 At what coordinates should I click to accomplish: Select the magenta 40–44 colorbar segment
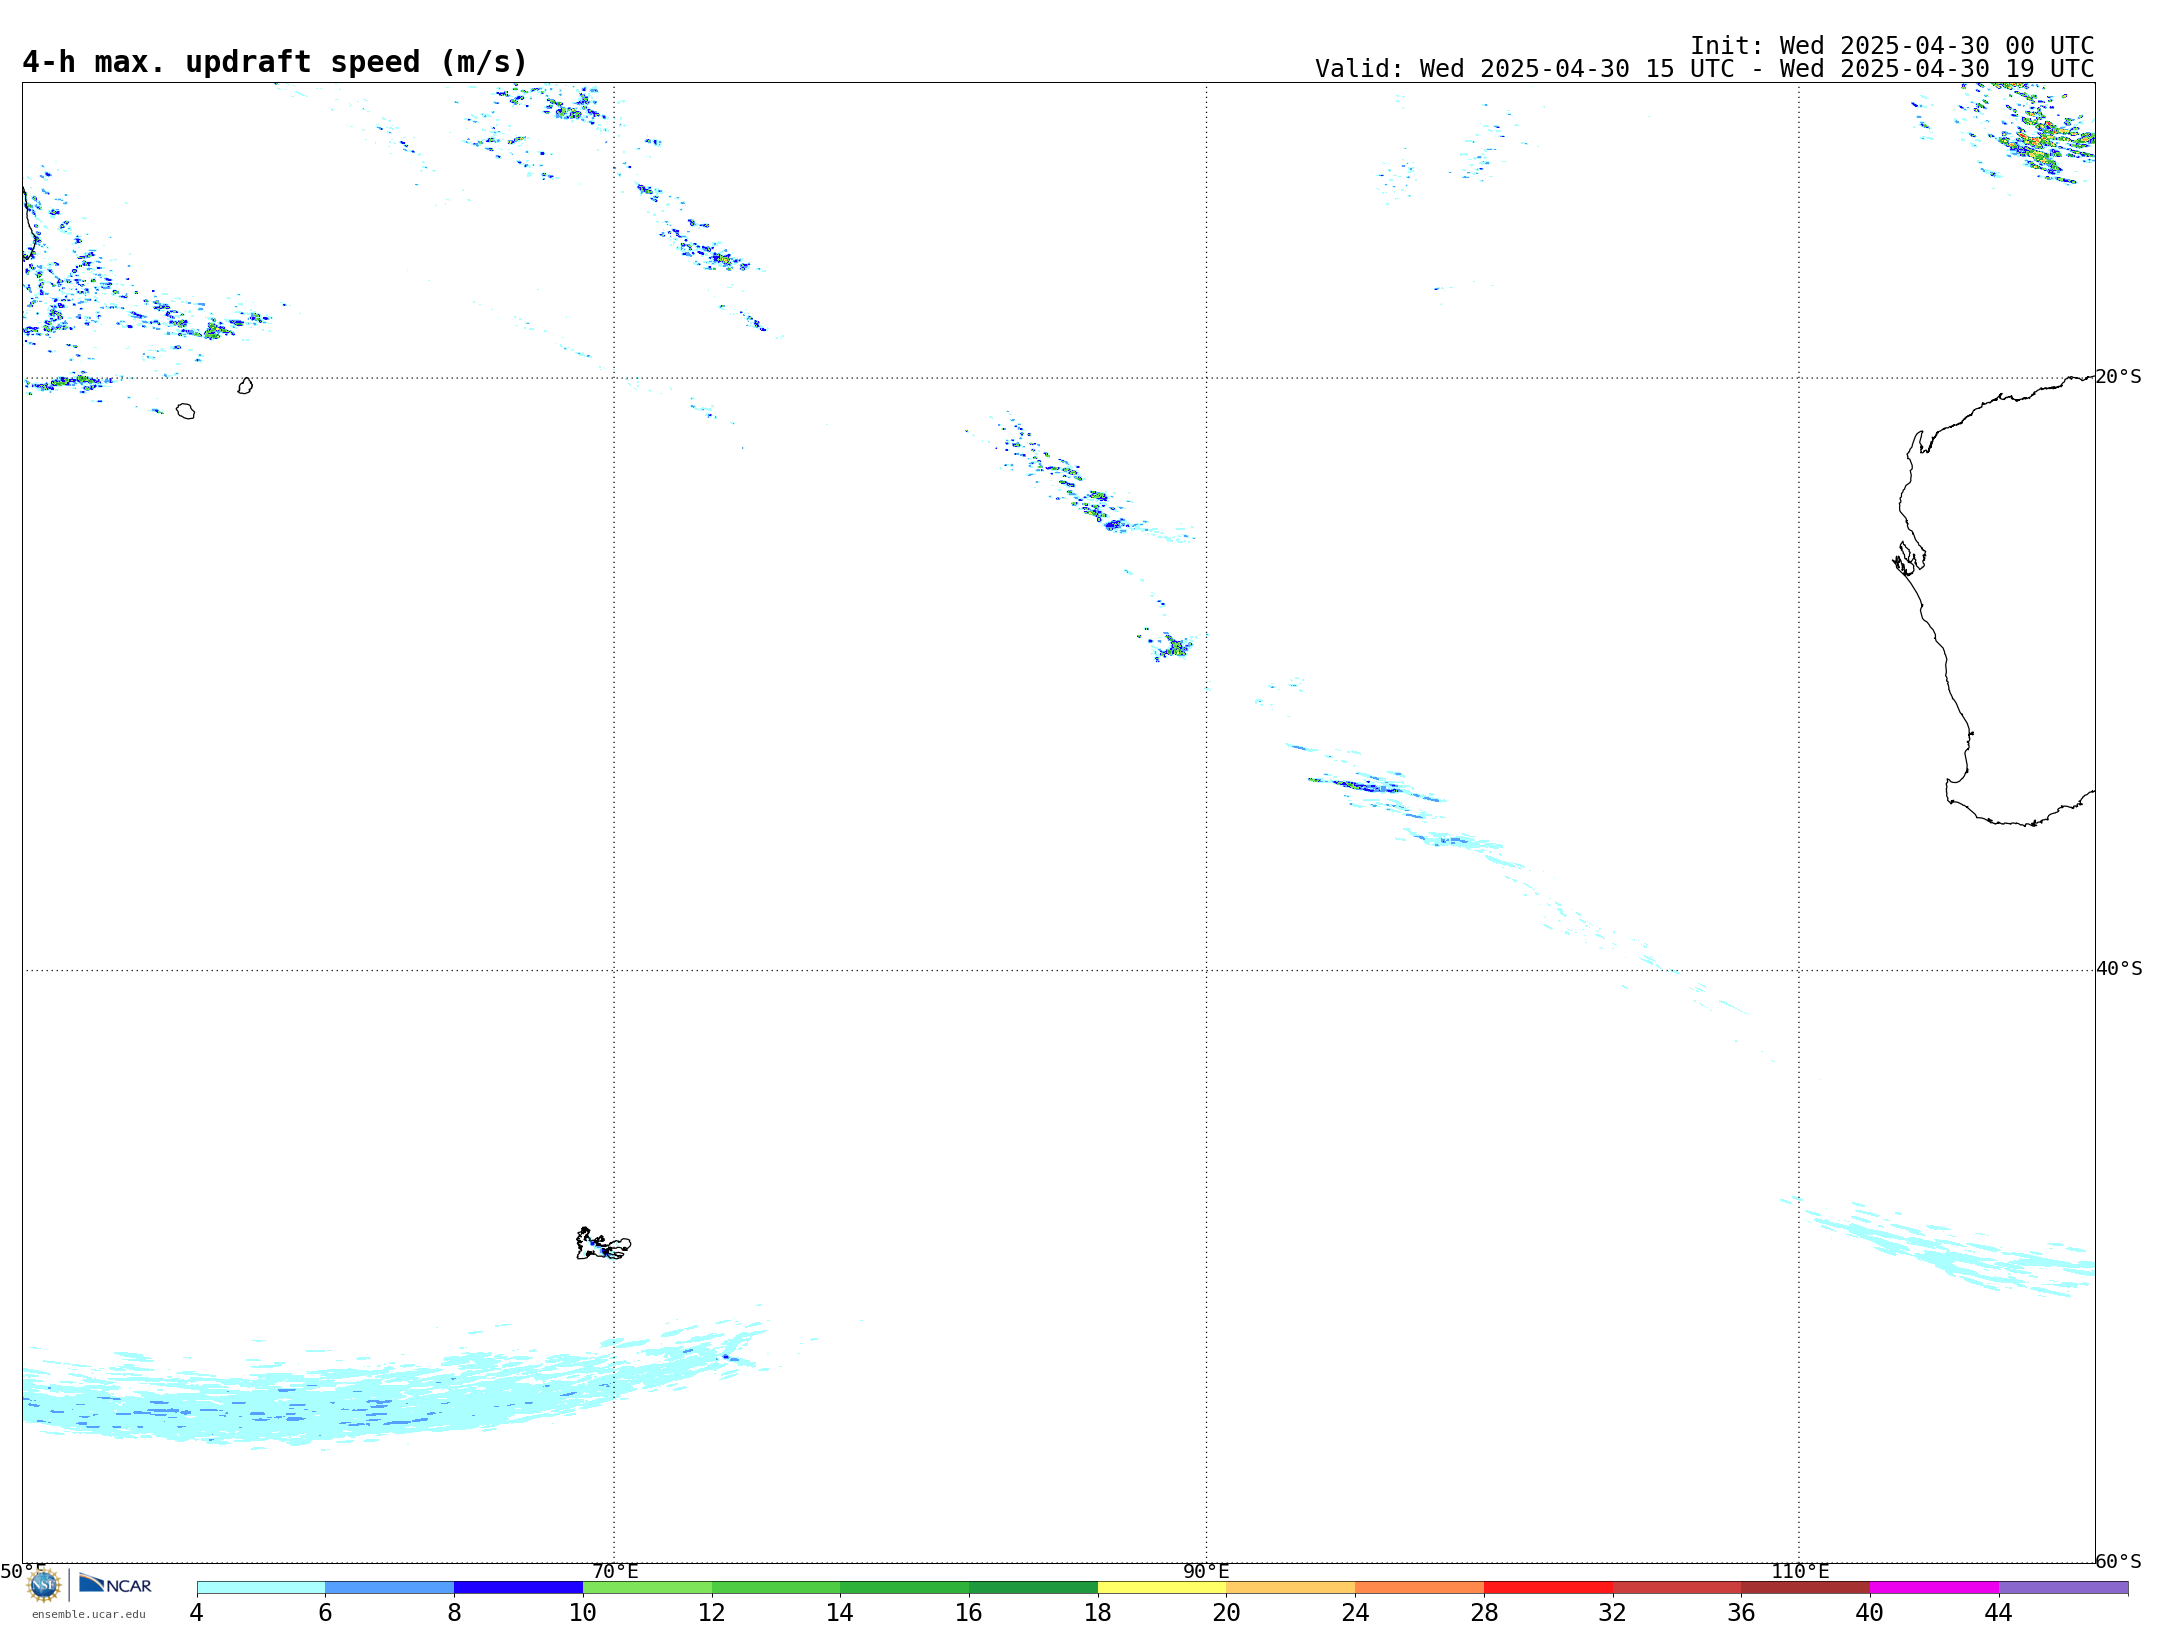pyautogui.click(x=1934, y=1587)
